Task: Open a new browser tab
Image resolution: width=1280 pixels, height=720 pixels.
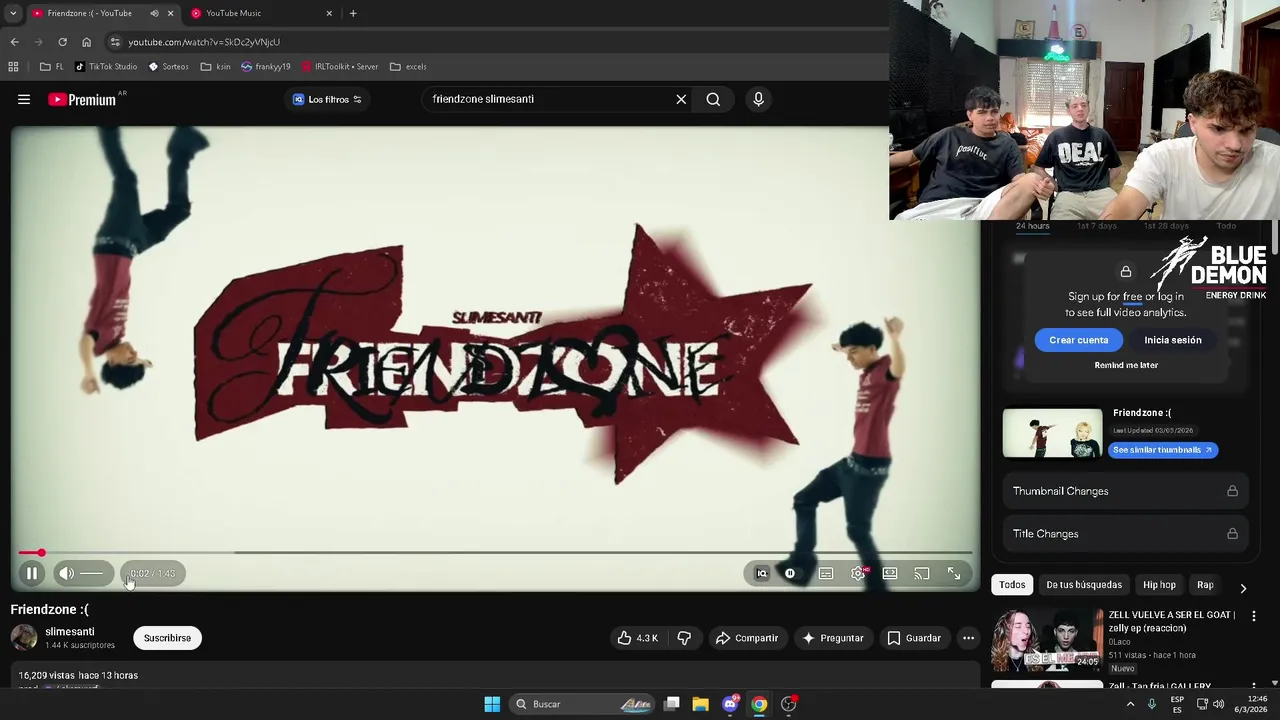Action: pyautogui.click(x=353, y=13)
